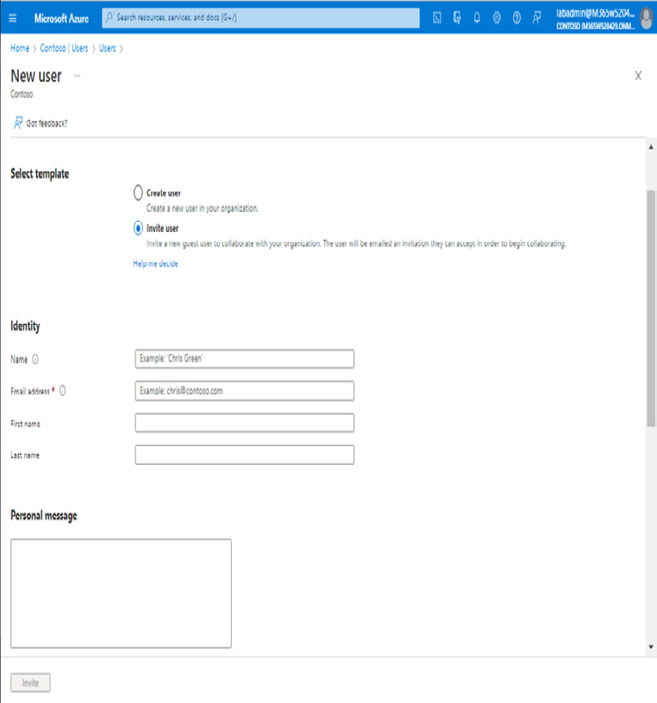This screenshot has width=657, height=703.
Task: Click inside the Personal message text area
Action: click(121, 594)
